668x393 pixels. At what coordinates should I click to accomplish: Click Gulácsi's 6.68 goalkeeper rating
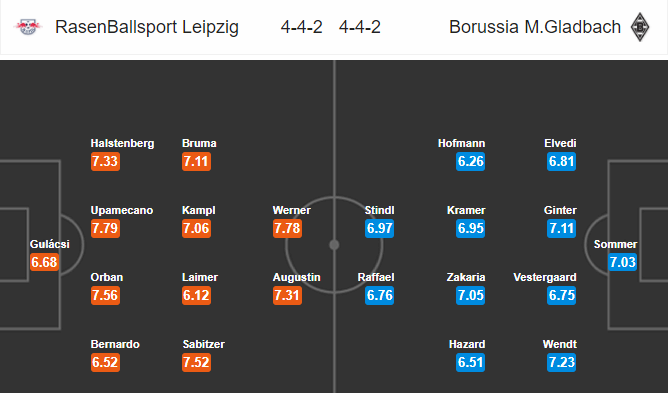(x=44, y=262)
